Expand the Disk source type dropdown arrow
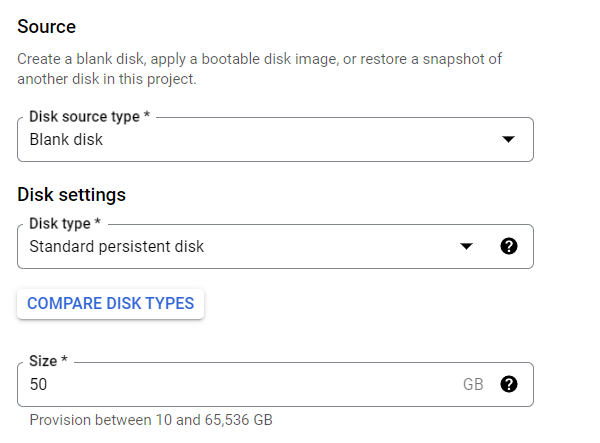Image resolution: width=600 pixels, height=443 pixels. [508, 139]
